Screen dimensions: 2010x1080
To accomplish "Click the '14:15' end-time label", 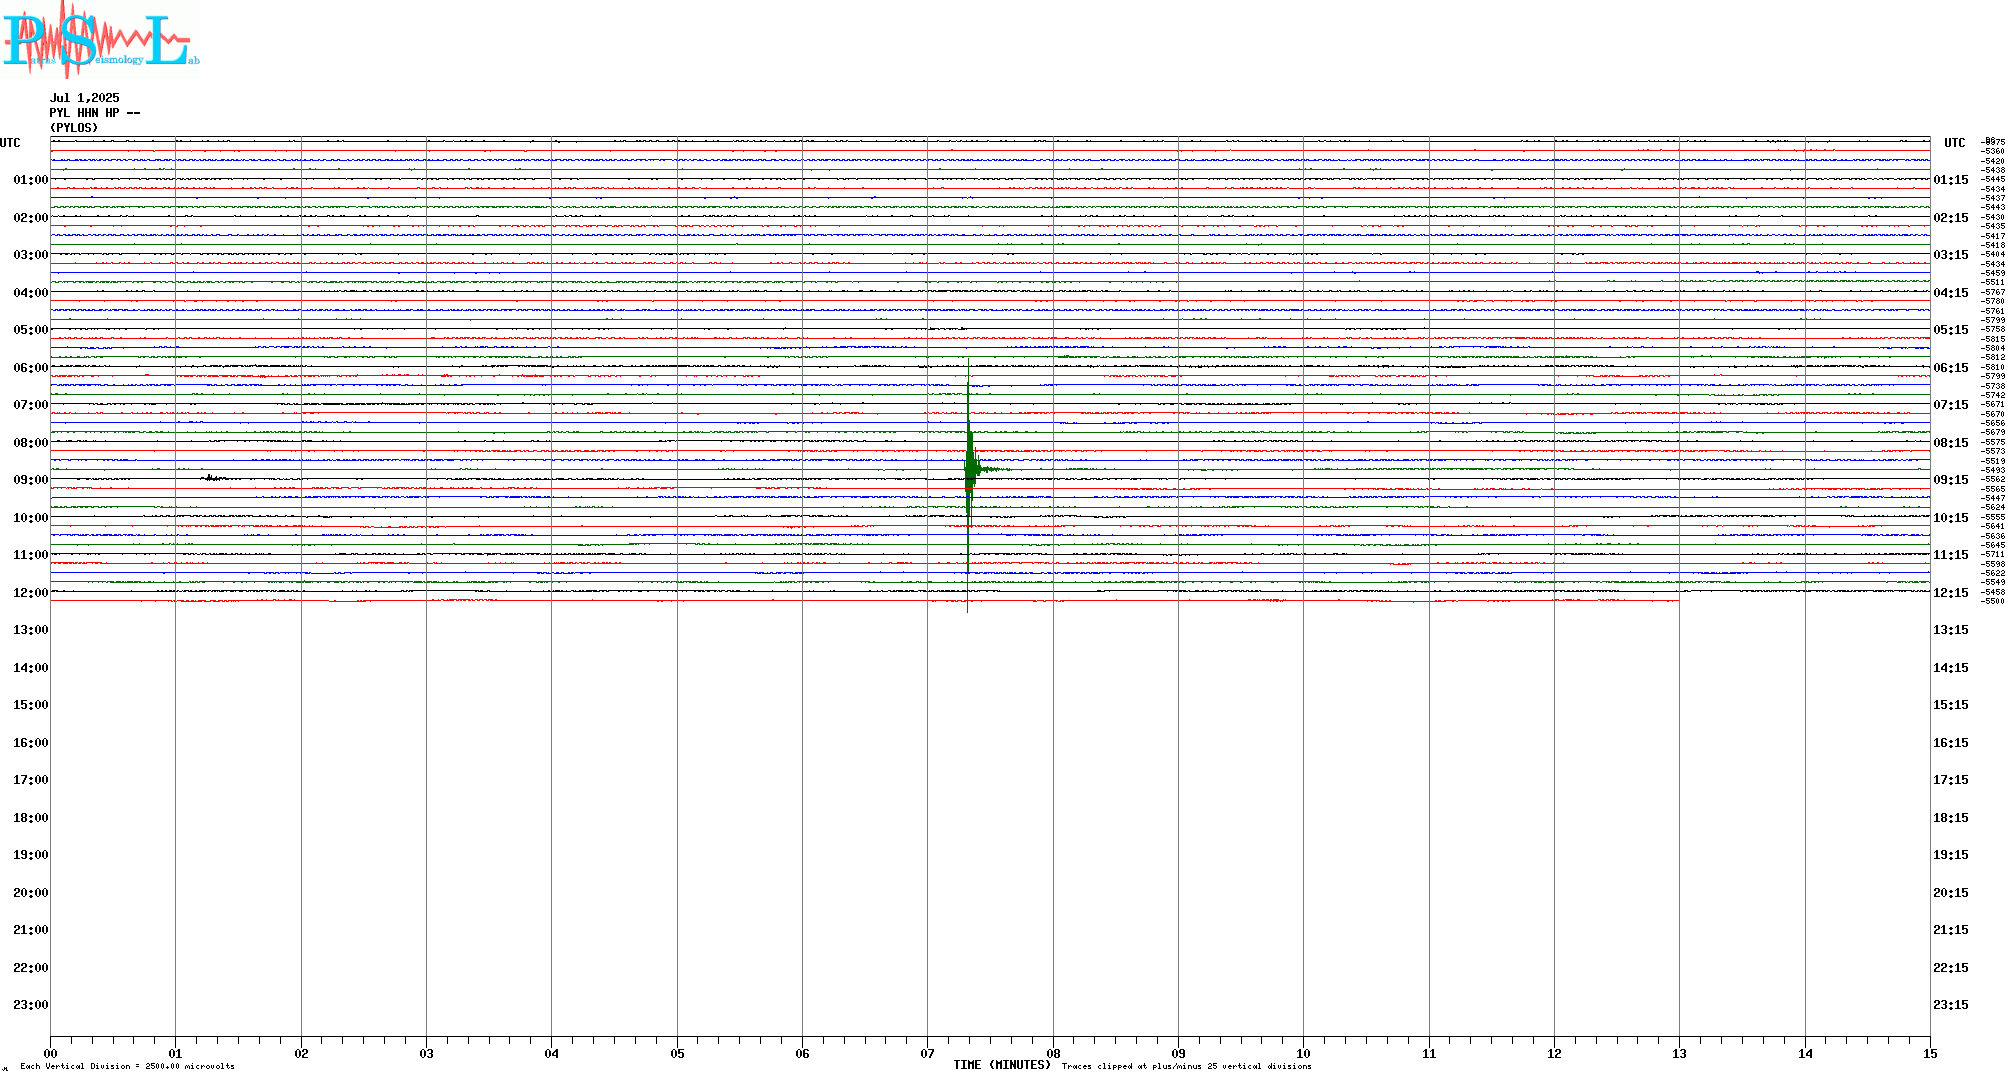I will 1951,668.
